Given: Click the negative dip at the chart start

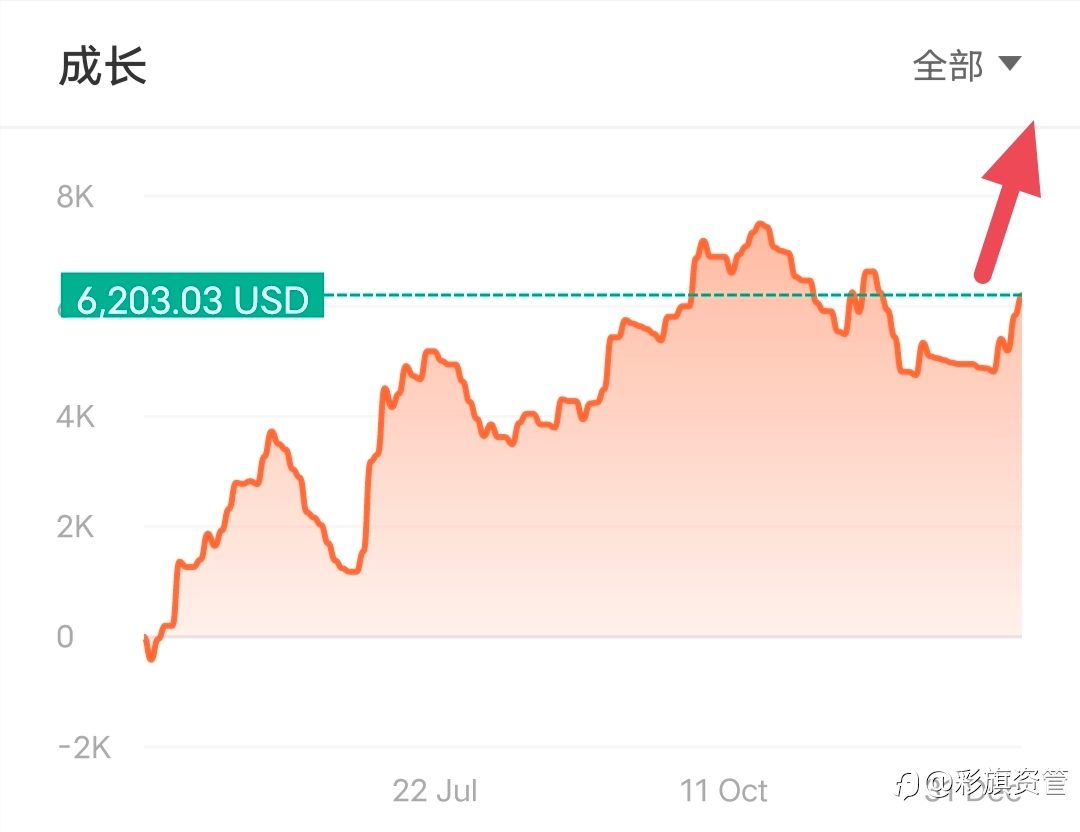Looking at the screenshot, I should [x=151, y=657].
